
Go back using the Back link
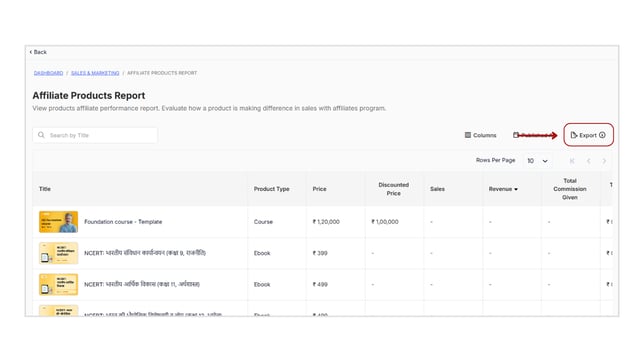tap(38, 52)
